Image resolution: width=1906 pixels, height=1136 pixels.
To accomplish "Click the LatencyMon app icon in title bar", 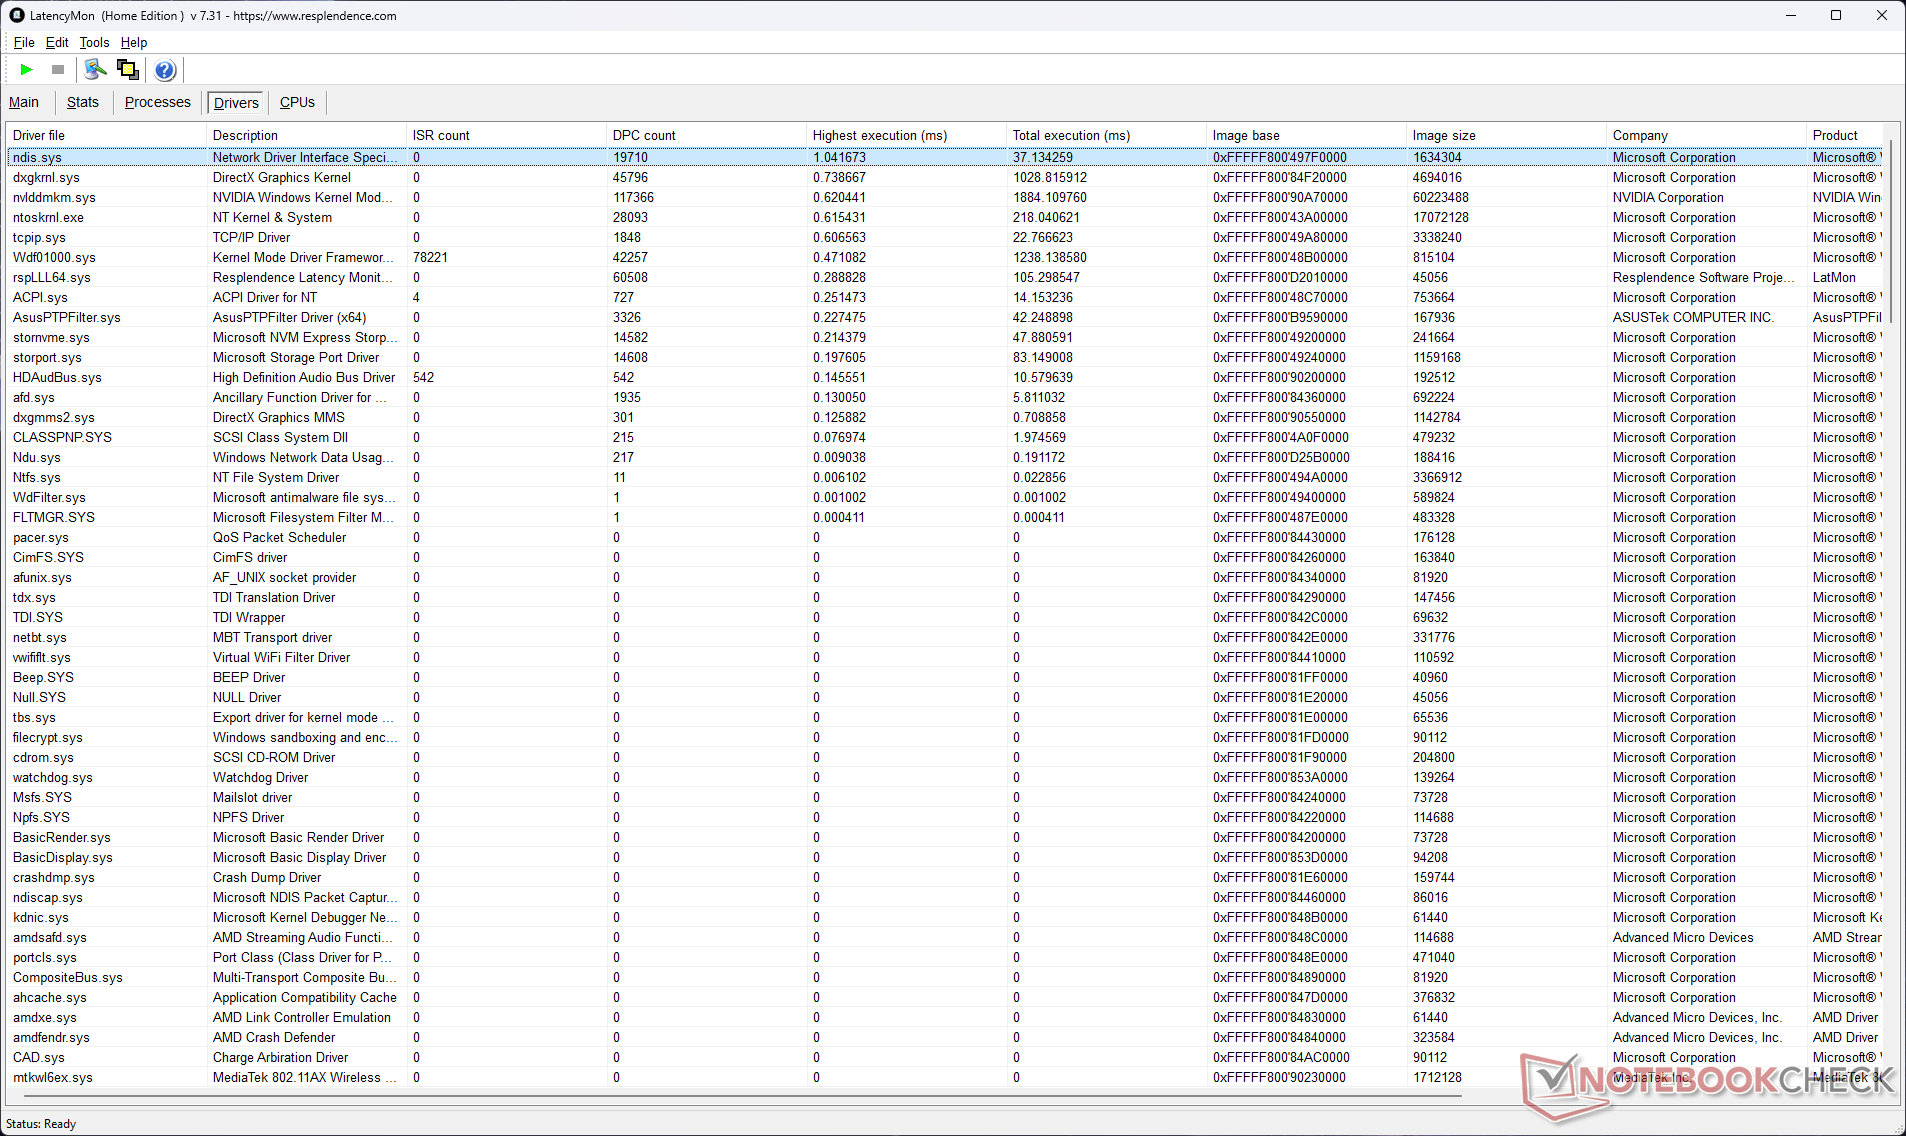I will [x=16, y=15].
